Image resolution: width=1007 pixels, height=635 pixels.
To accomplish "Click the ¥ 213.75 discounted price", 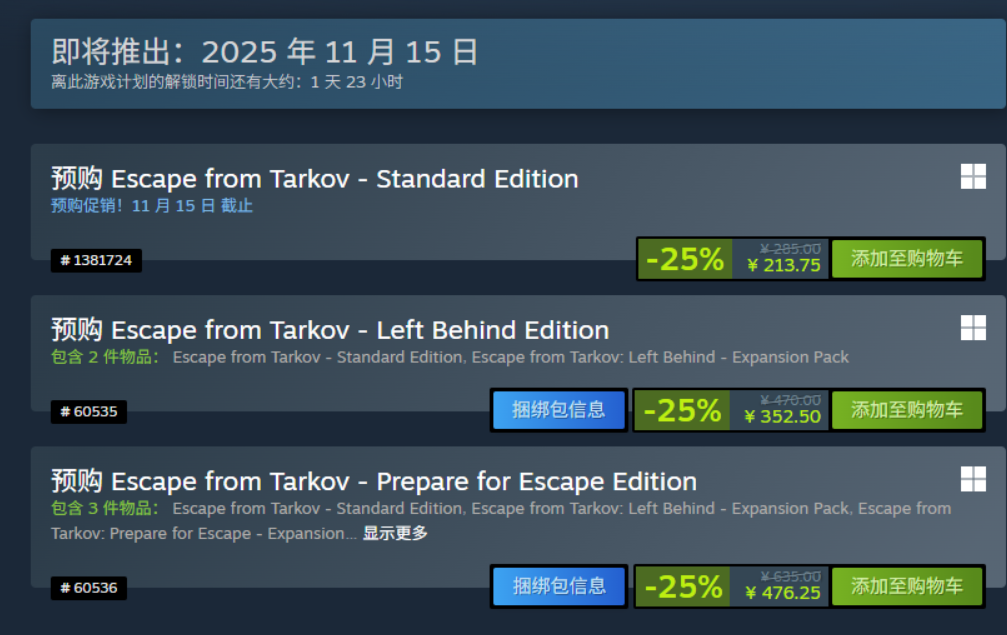I will [784, 266].
